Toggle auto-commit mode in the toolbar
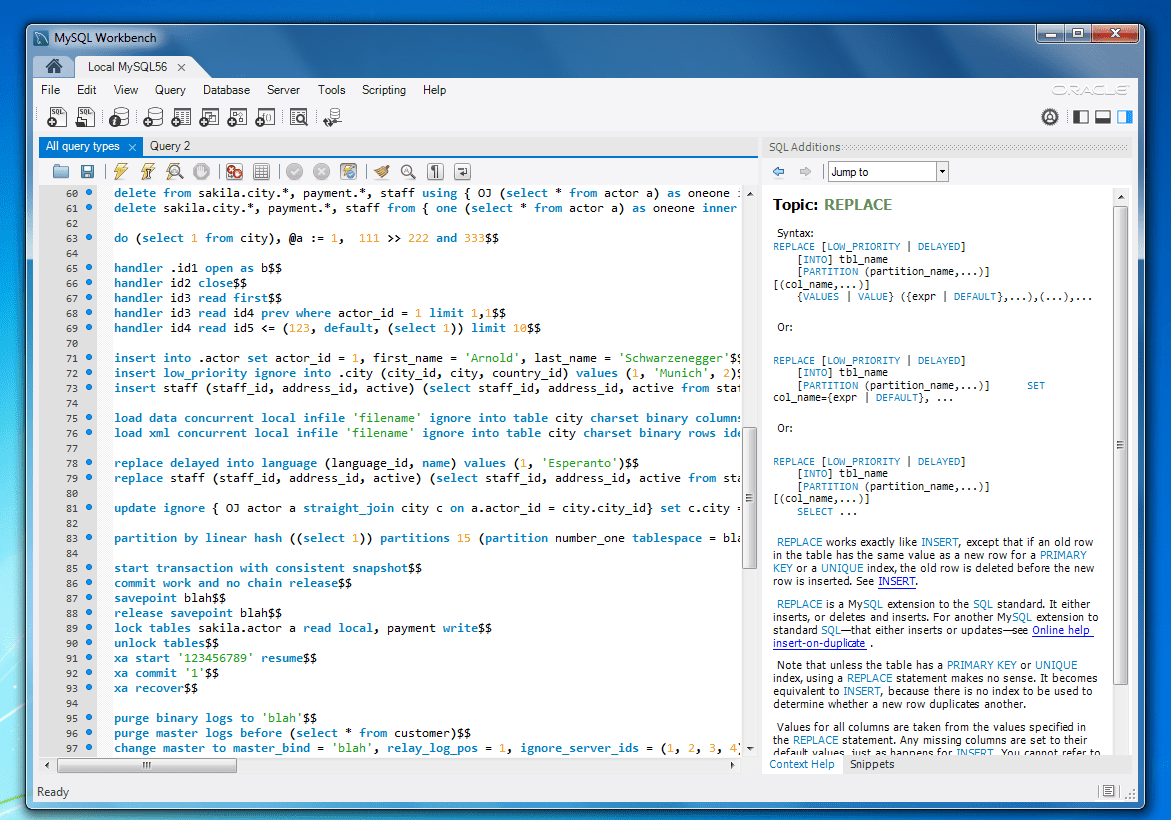Screen dimensions: 1171x820 [348, 171]
